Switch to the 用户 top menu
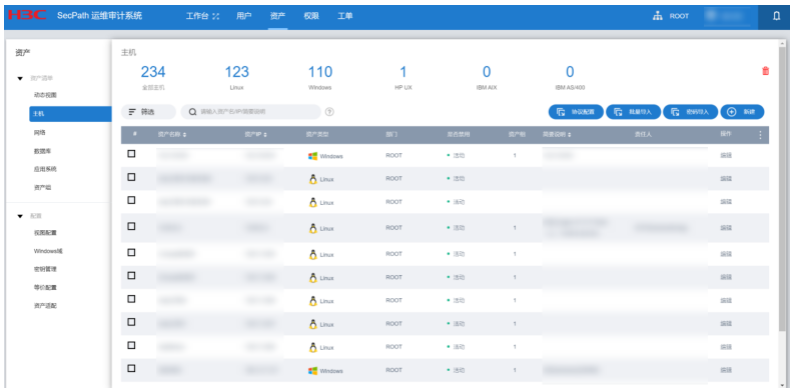 pyautogui.click(x=244, y=16)
